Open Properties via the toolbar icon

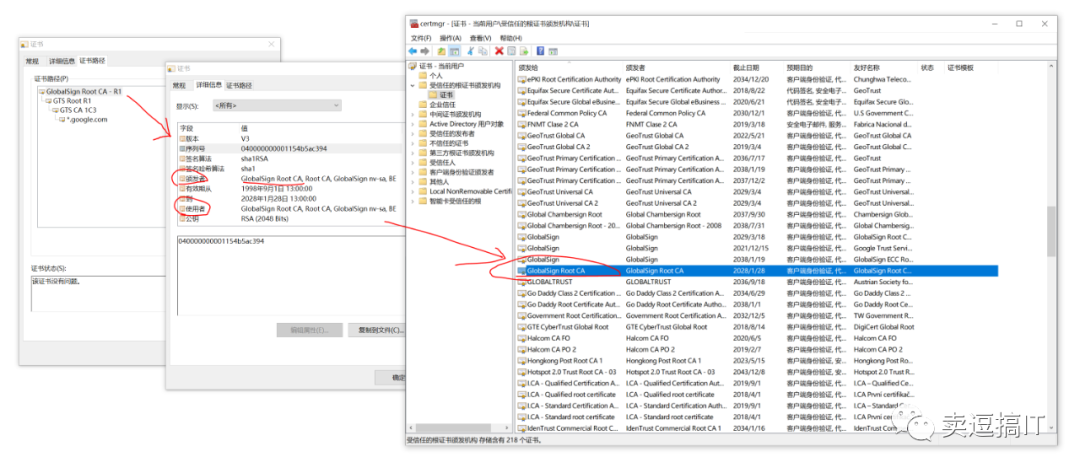pos(512,51)
